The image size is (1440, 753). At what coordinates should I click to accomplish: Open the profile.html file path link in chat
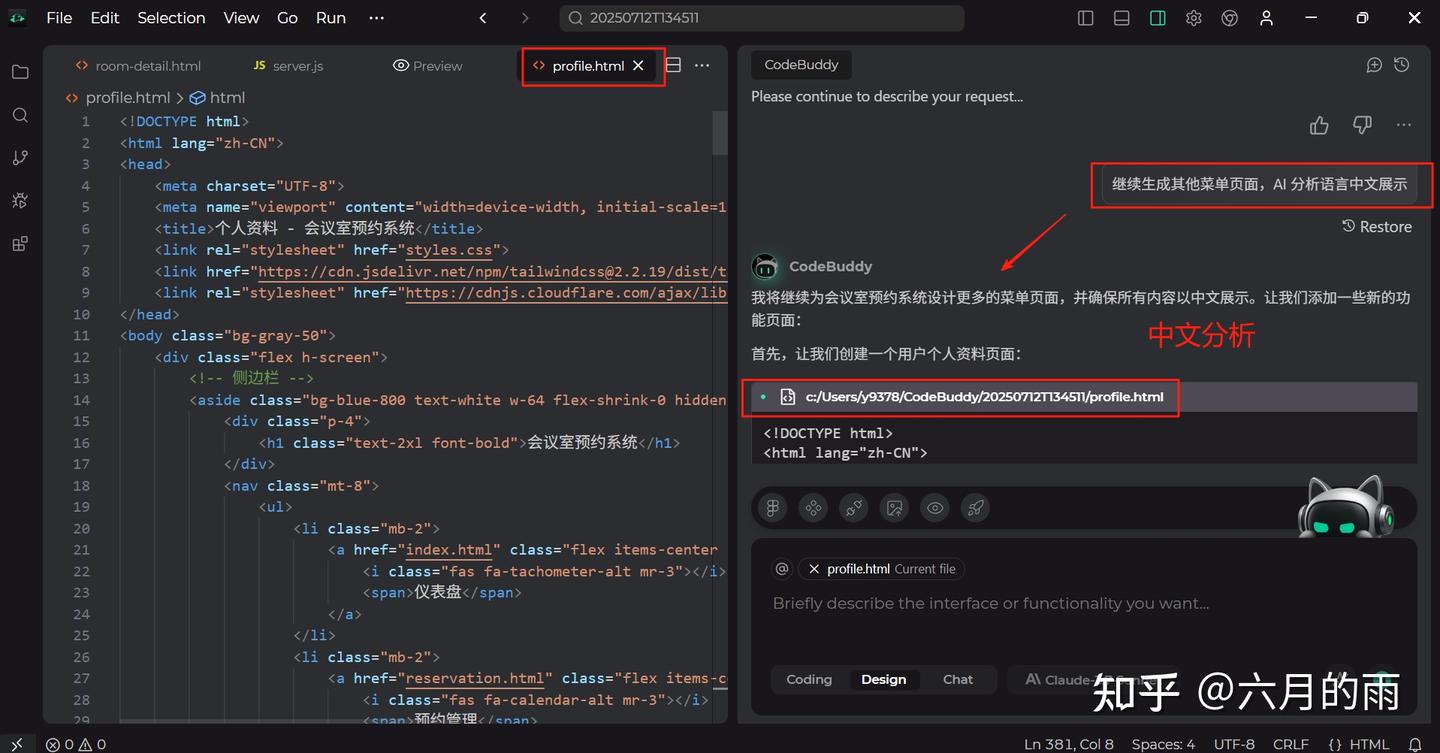tap(984, 397)
